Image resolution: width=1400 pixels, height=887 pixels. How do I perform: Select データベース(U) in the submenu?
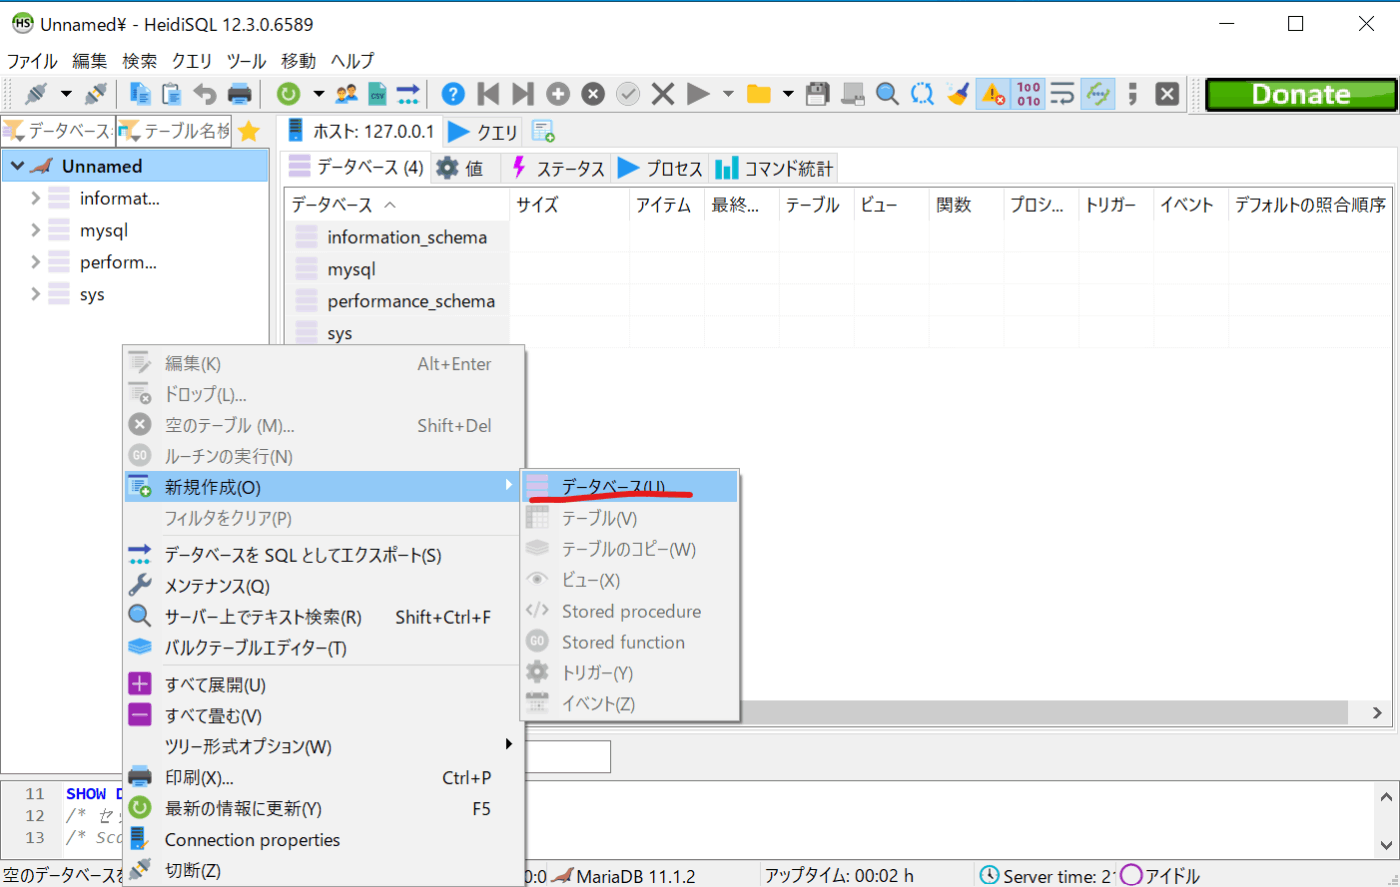click(x=630, y=487)
